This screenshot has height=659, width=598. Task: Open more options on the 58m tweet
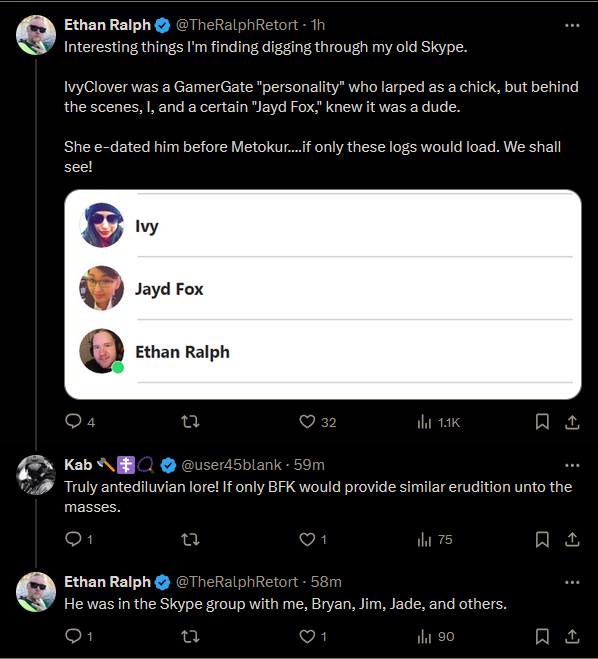[x=572, y=582]
